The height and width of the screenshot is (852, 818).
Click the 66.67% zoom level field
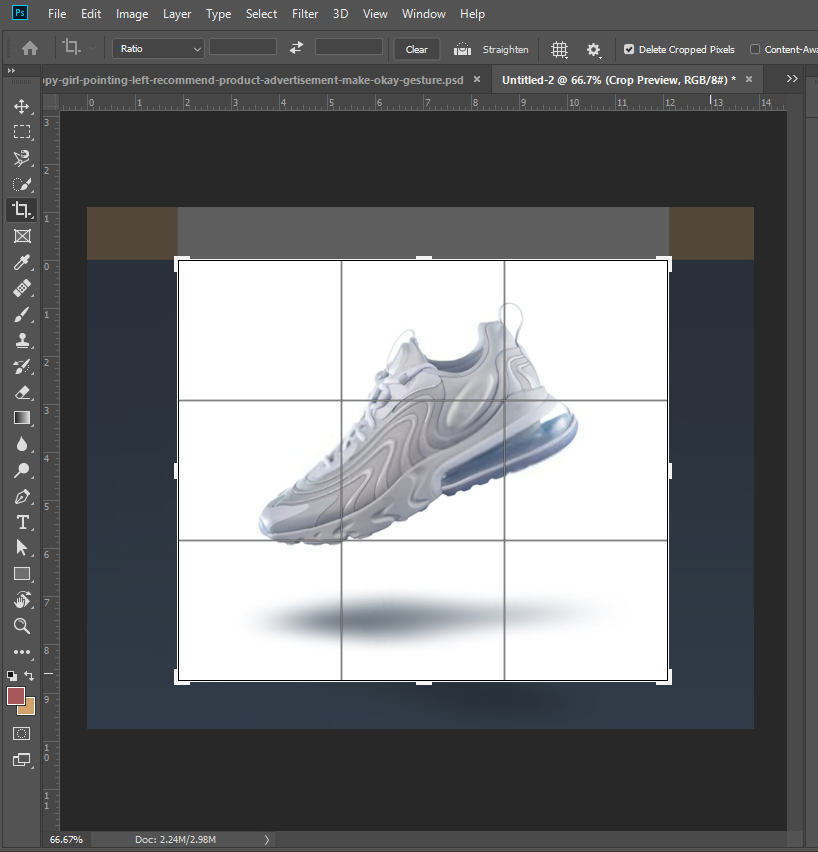tap(66, 840)
